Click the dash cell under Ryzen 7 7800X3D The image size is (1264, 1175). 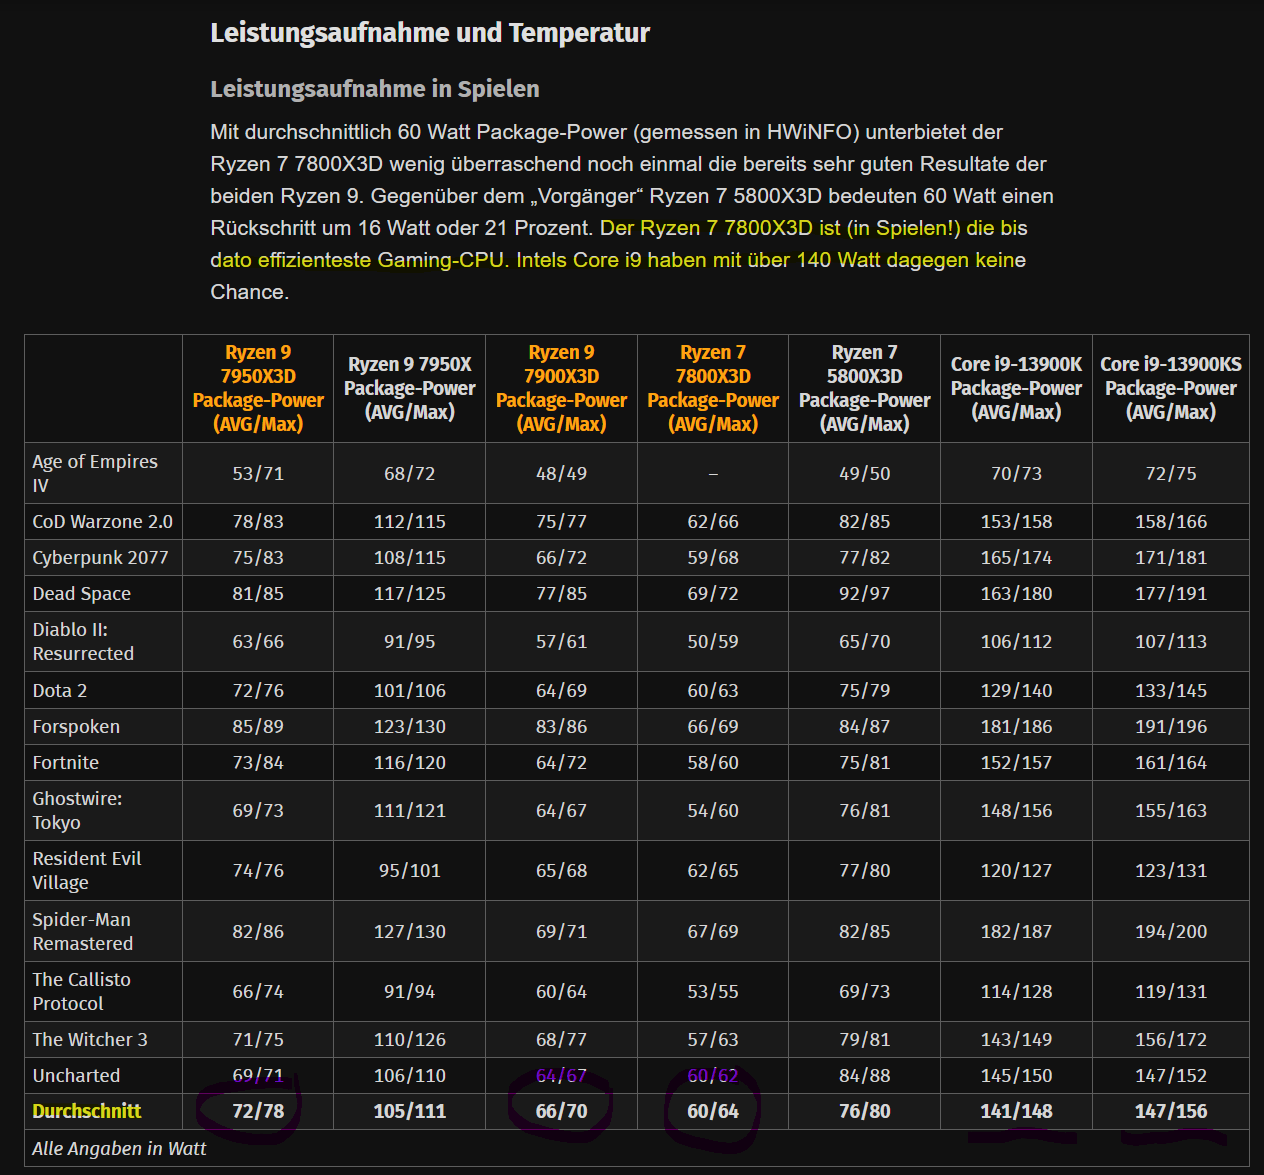coord(713,473)
